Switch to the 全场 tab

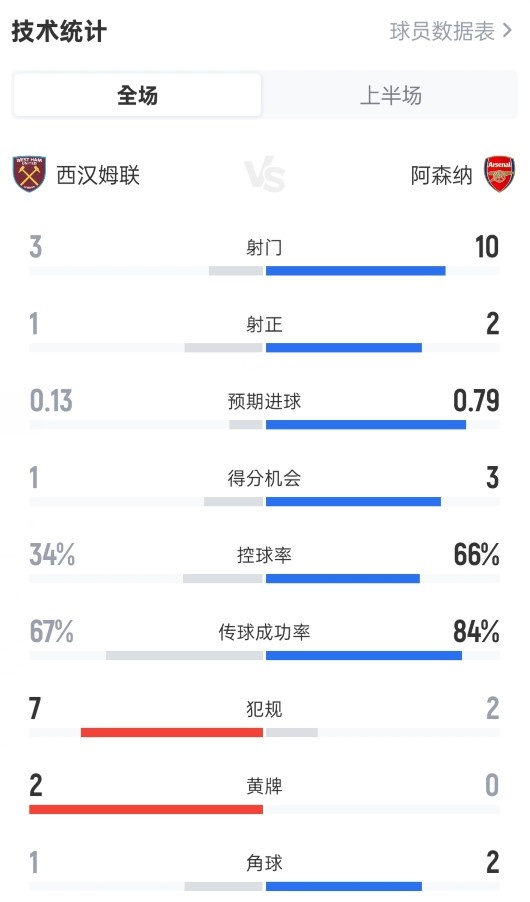click(138, 95)
